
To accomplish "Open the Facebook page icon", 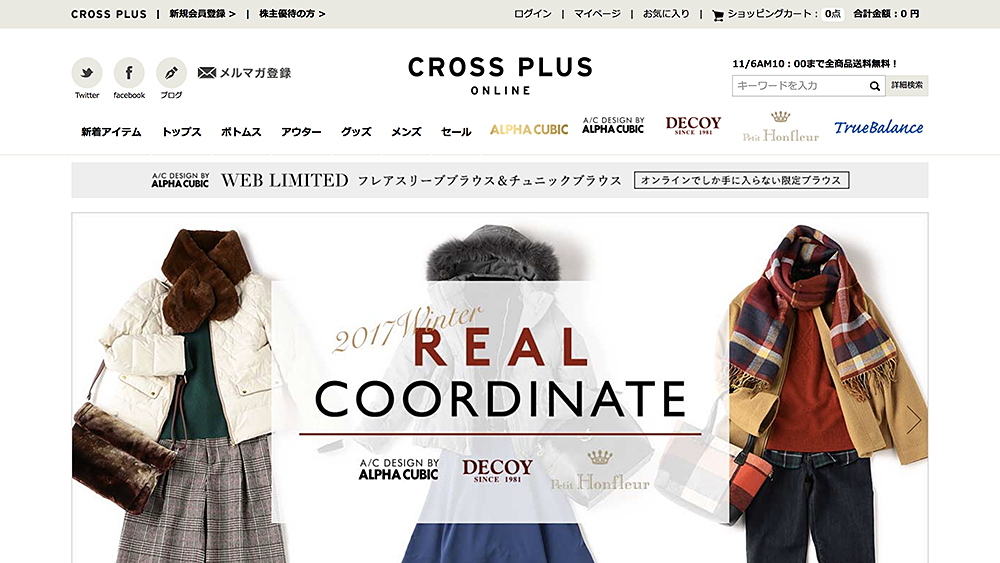I will [x=129, y=73].
